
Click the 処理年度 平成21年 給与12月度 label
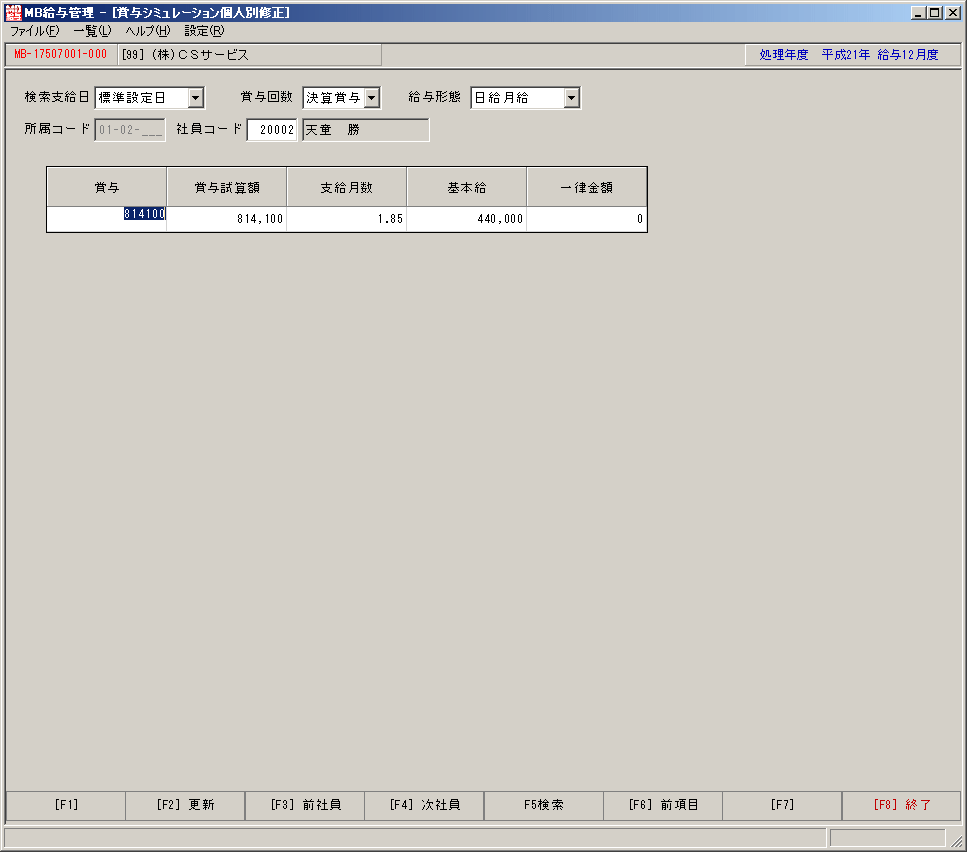[849, 55]
